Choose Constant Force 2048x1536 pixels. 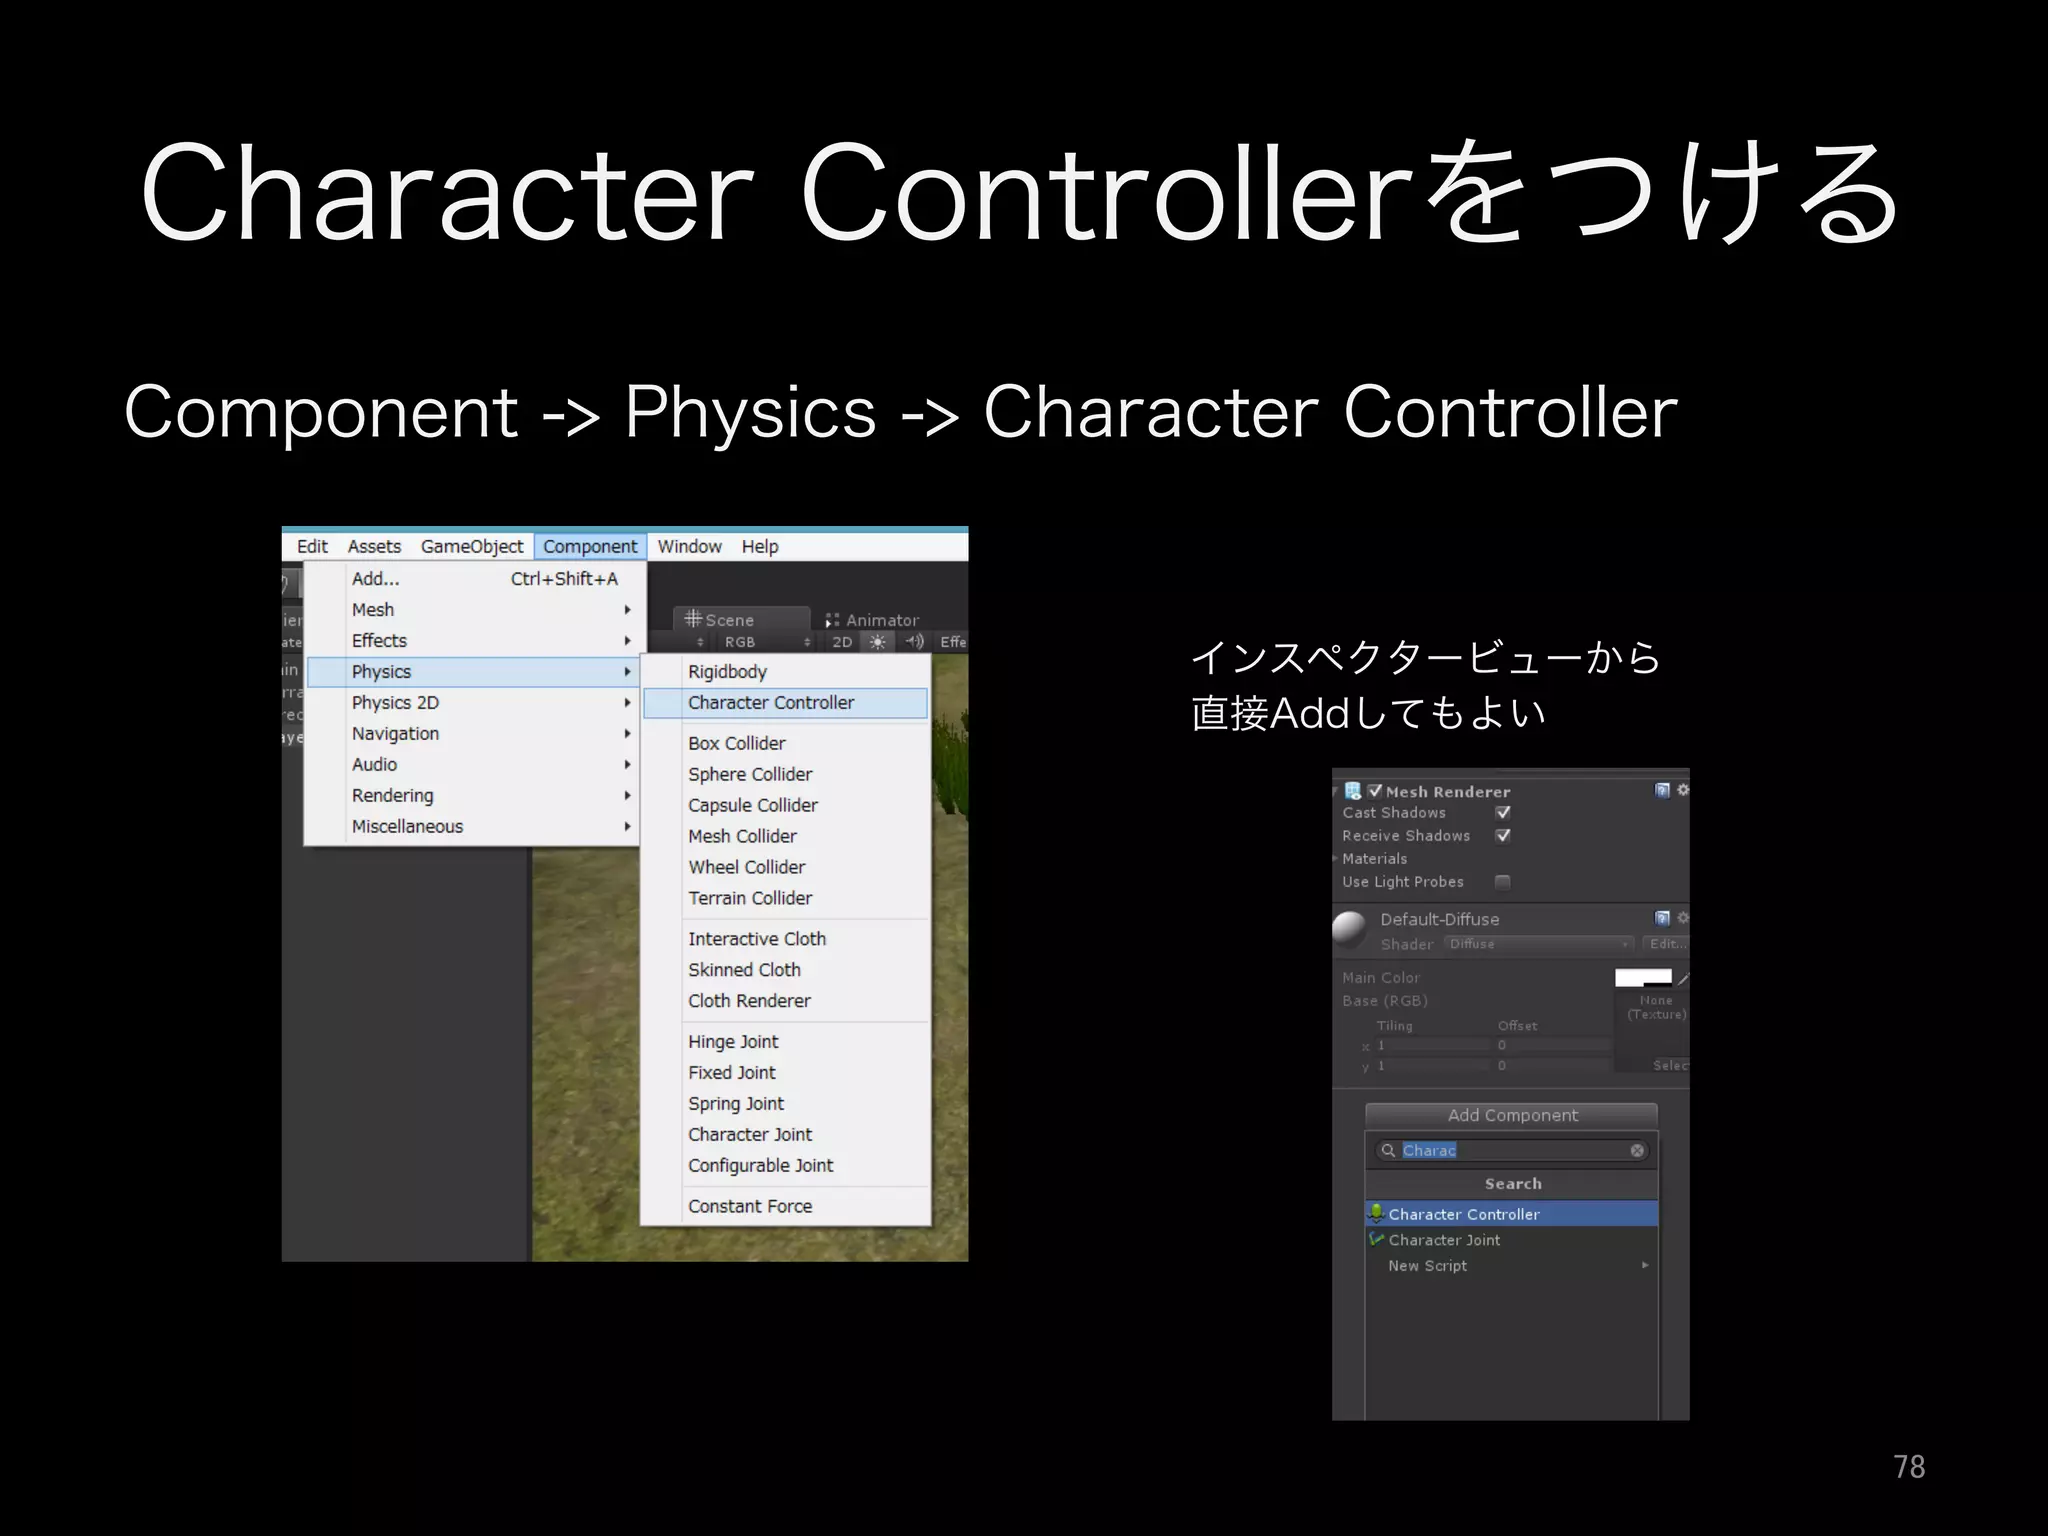coord(786,1207)
